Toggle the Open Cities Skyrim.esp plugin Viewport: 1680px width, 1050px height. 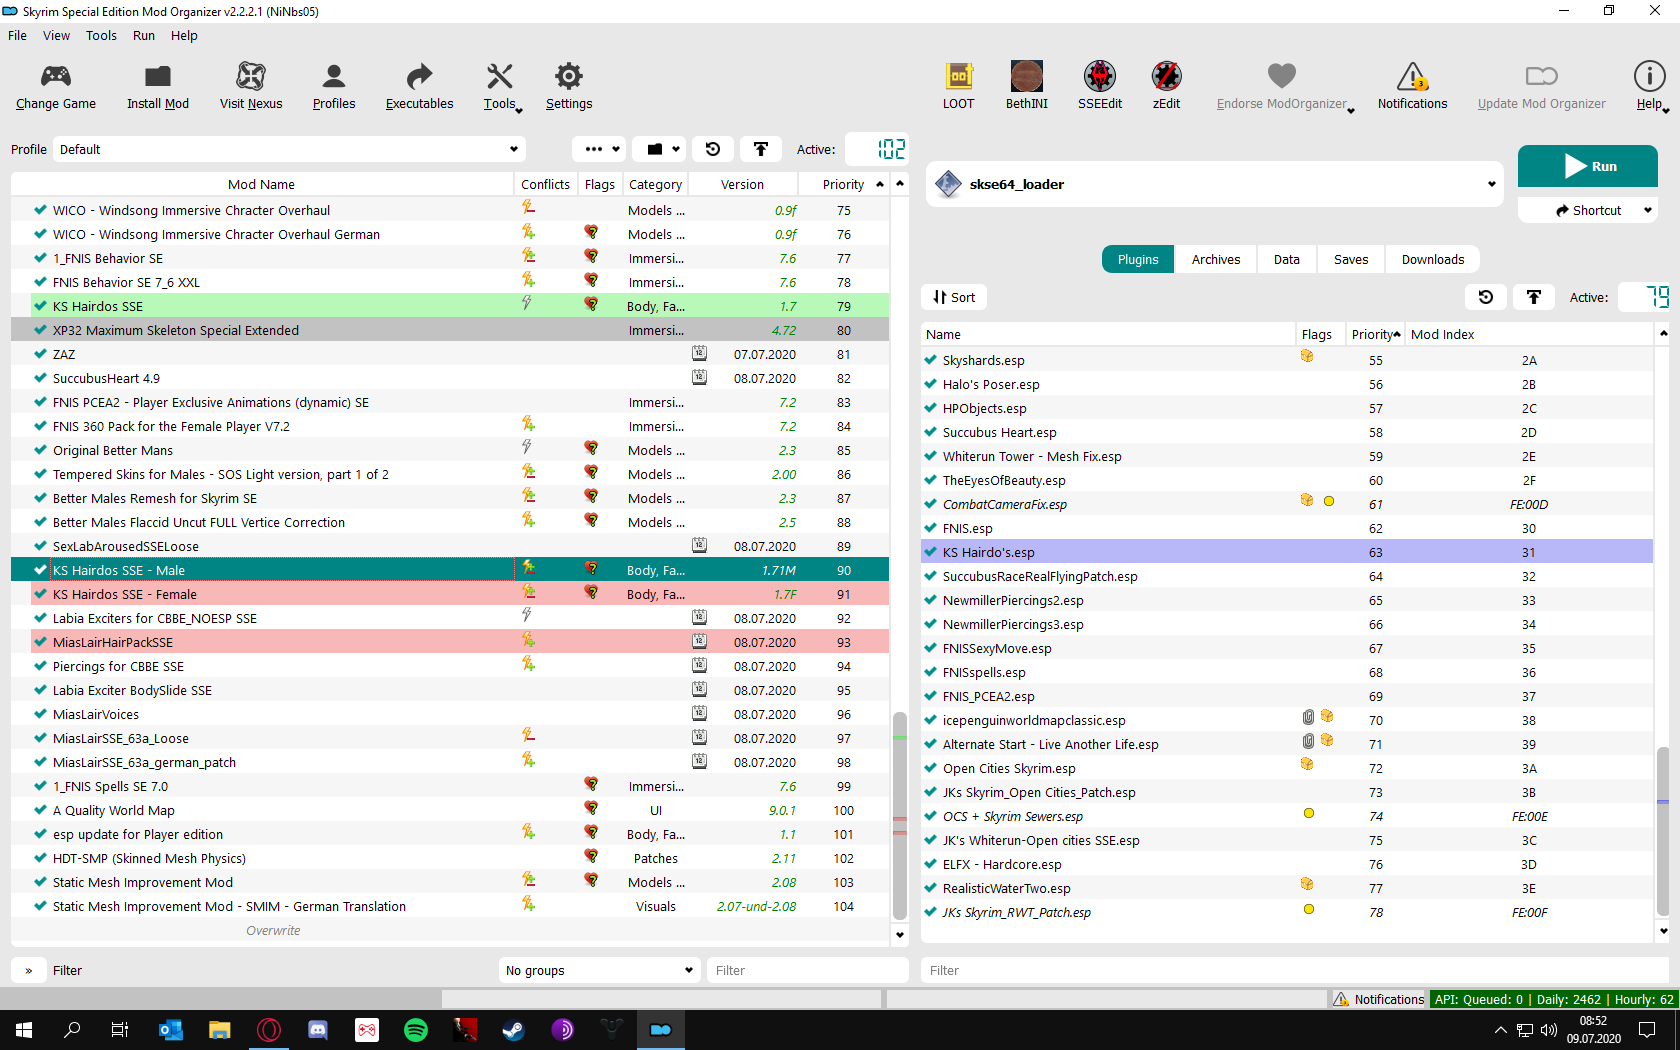(x=930, y=768)
